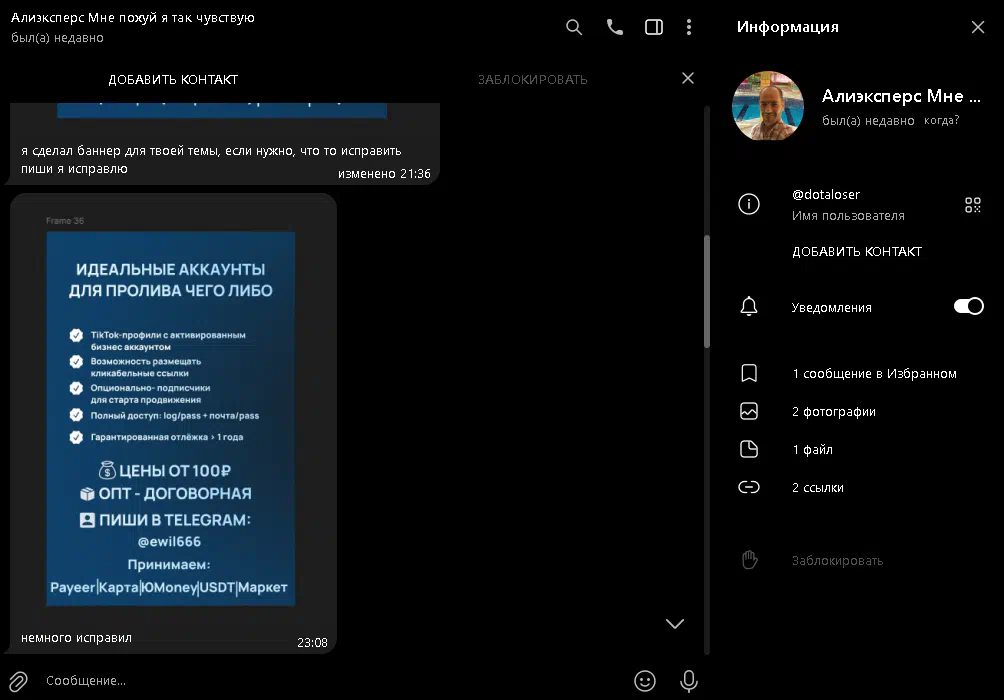Click Заблокировать in the info panel
Image resolution: width=1004 pixels, height=700 pixels.
838,560
